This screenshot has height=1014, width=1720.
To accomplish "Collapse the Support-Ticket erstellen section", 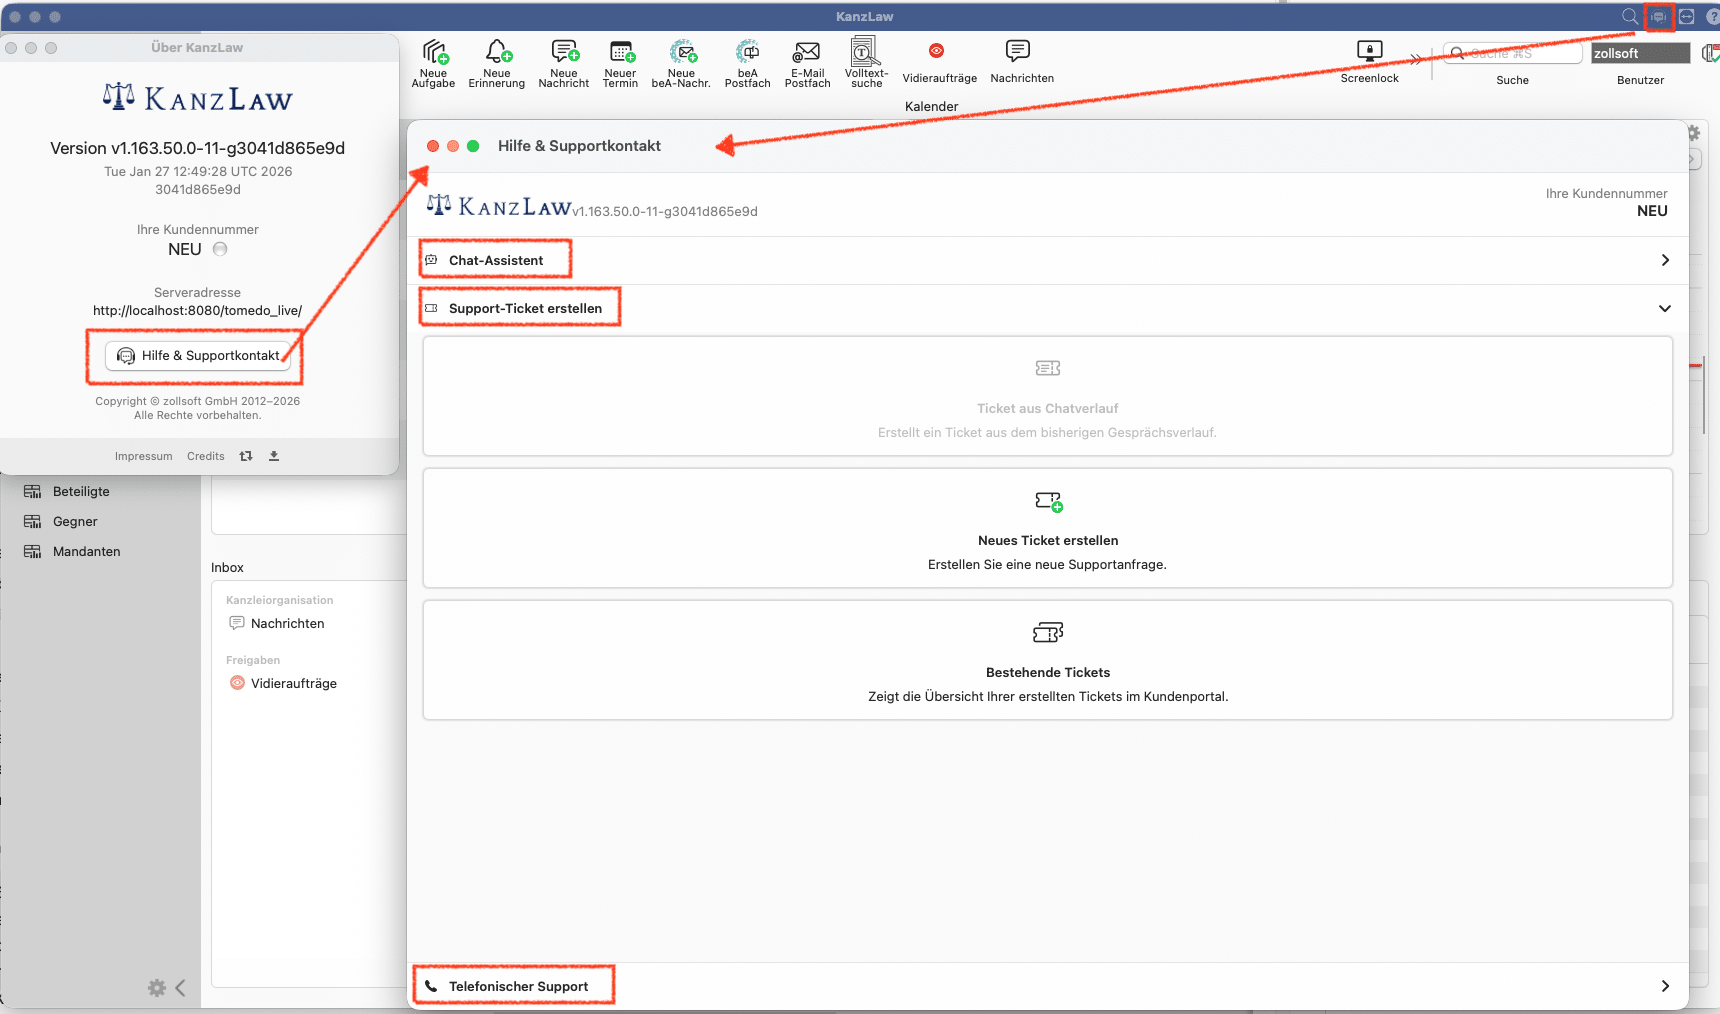I will coord(1664,309).
